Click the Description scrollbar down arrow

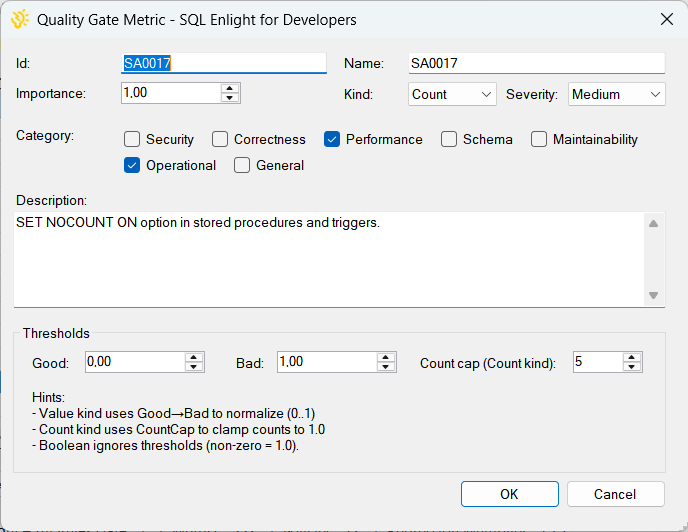coord(653,295)
